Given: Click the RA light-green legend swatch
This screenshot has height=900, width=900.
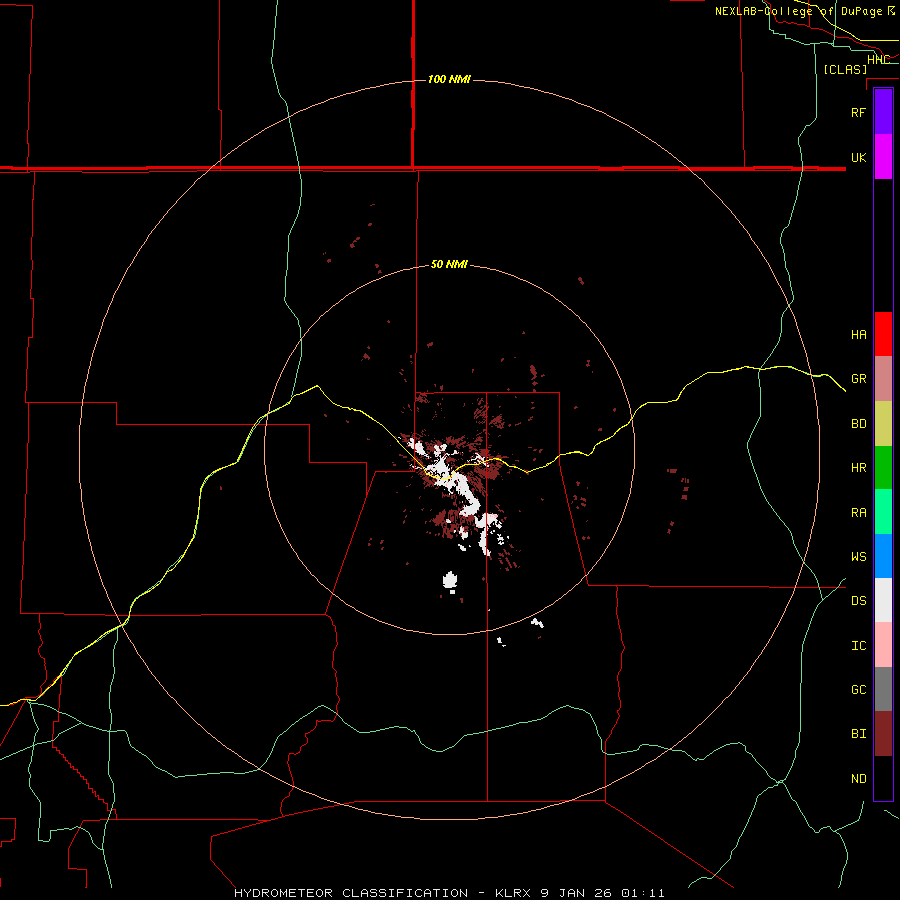Looking at the screenshot, I should pos(883,512).
